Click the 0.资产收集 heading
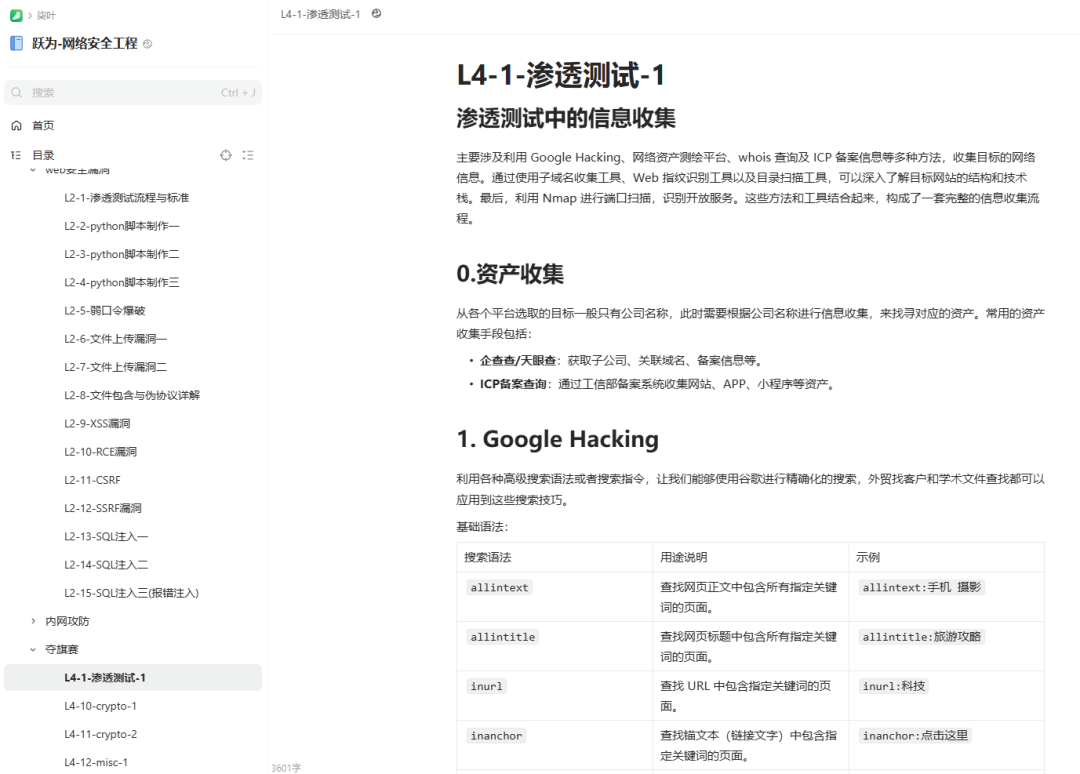The height and width of the screenshot is (774, 1080). coord(510,274)
